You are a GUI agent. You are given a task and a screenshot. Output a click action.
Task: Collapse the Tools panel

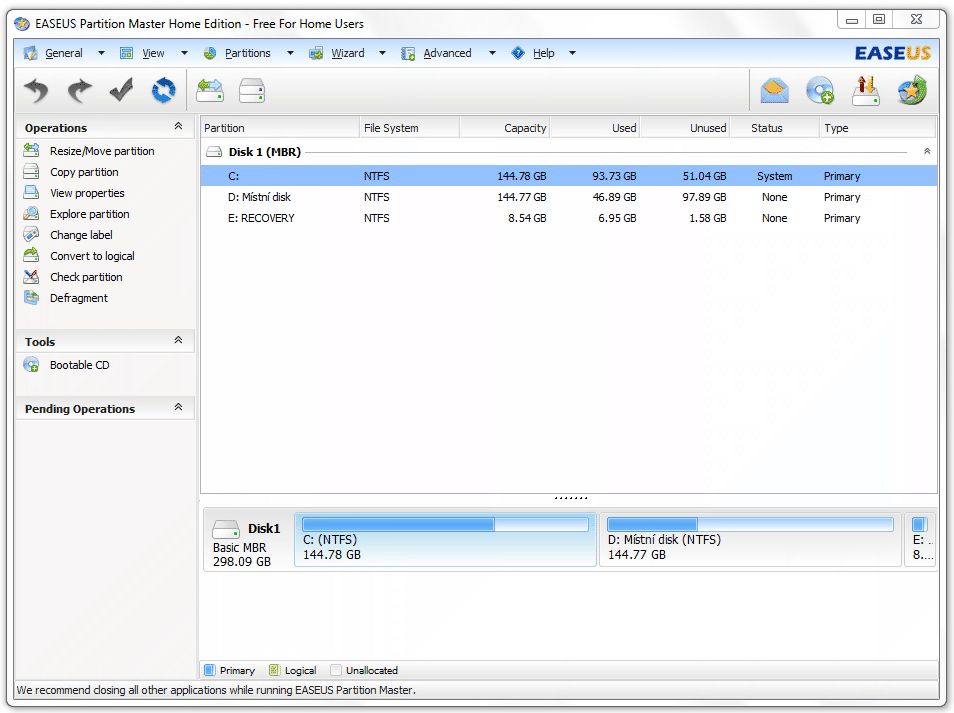[x=178, y=340]
